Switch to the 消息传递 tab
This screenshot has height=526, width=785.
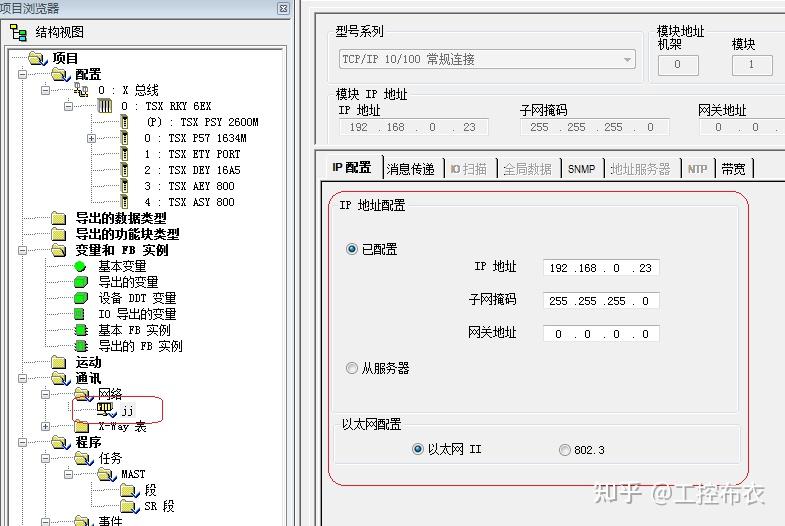(410, 169)
